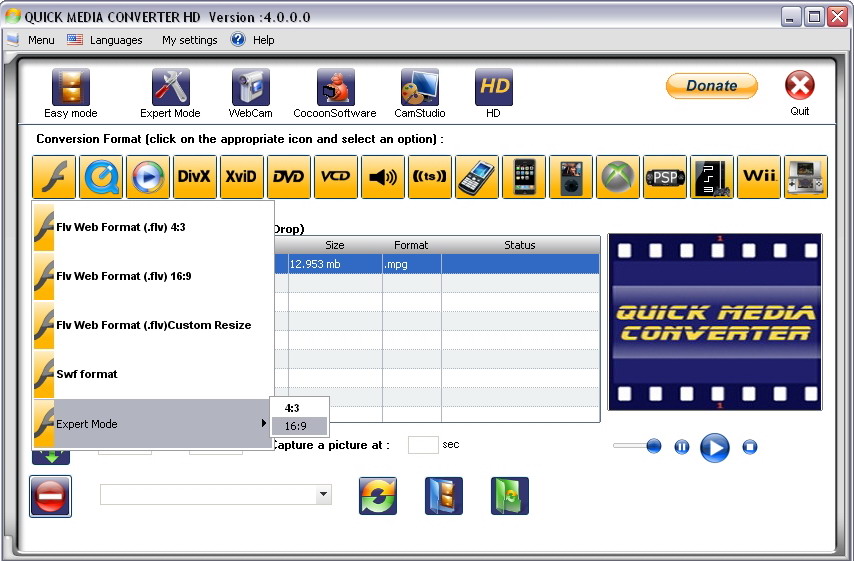The width and height of the screenshot is (854, 561).
Task: Click the Size column header
Action: click(x=335, y=245)
